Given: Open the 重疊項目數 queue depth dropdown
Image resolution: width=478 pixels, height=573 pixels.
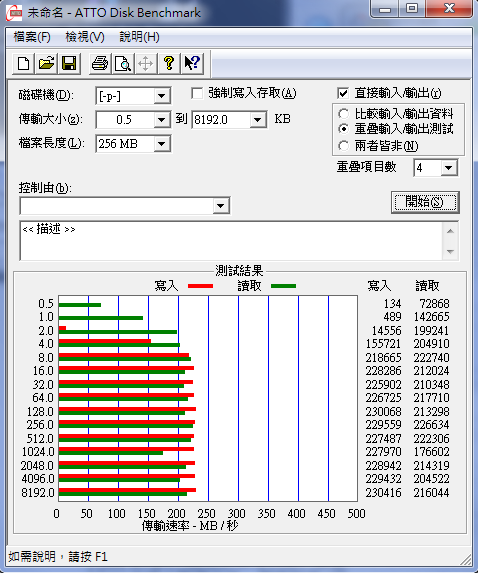Looking at the screenshot, I should click(x=448, y=168).
